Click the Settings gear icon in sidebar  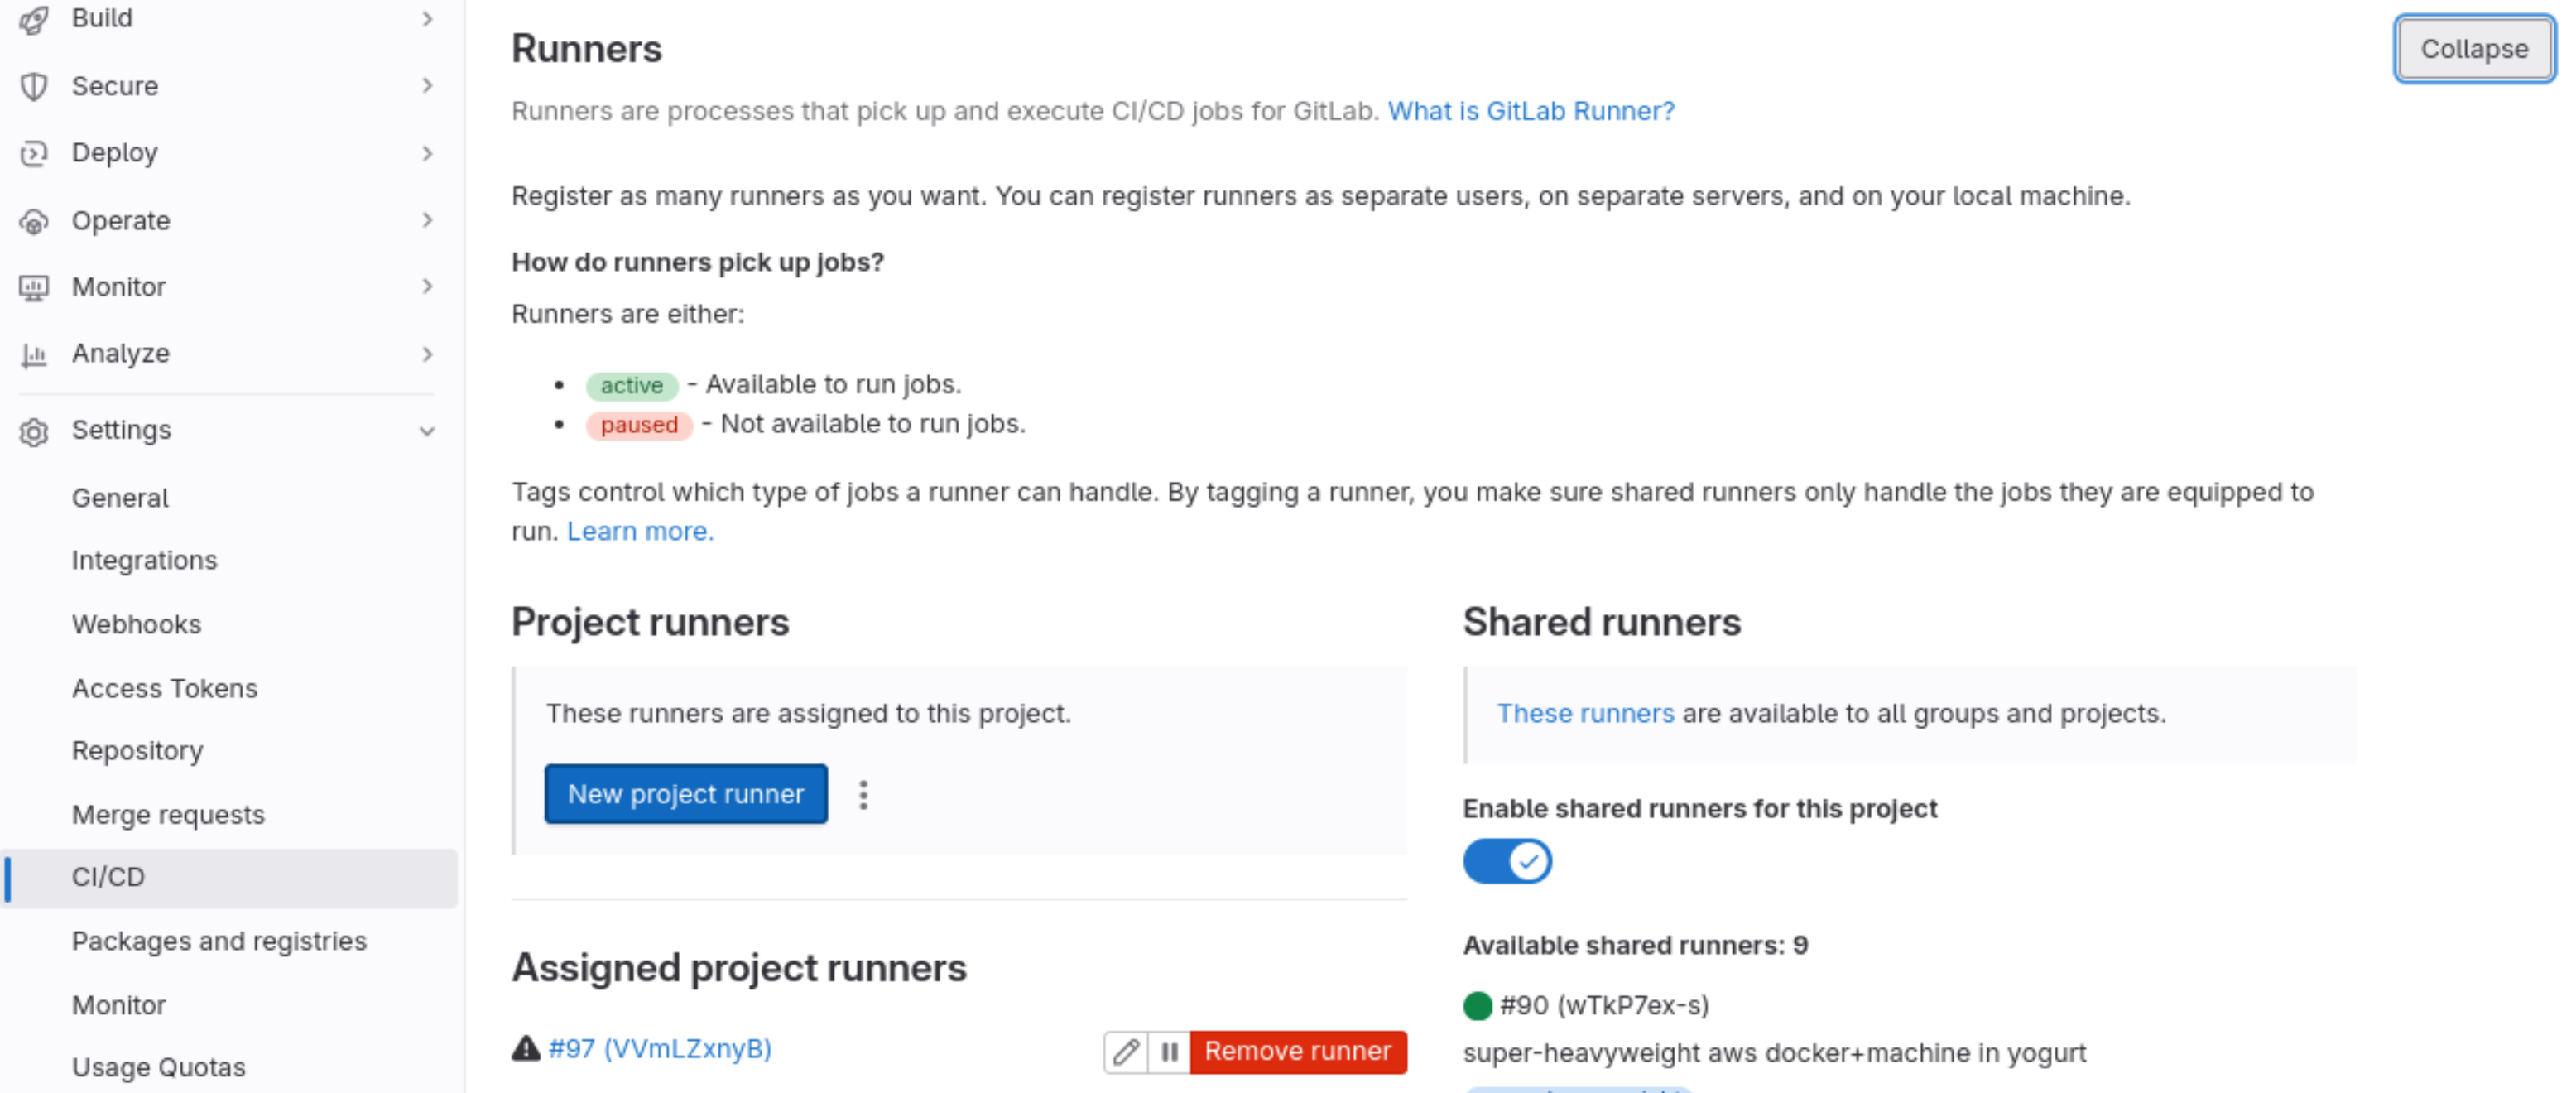click(34, 432)
